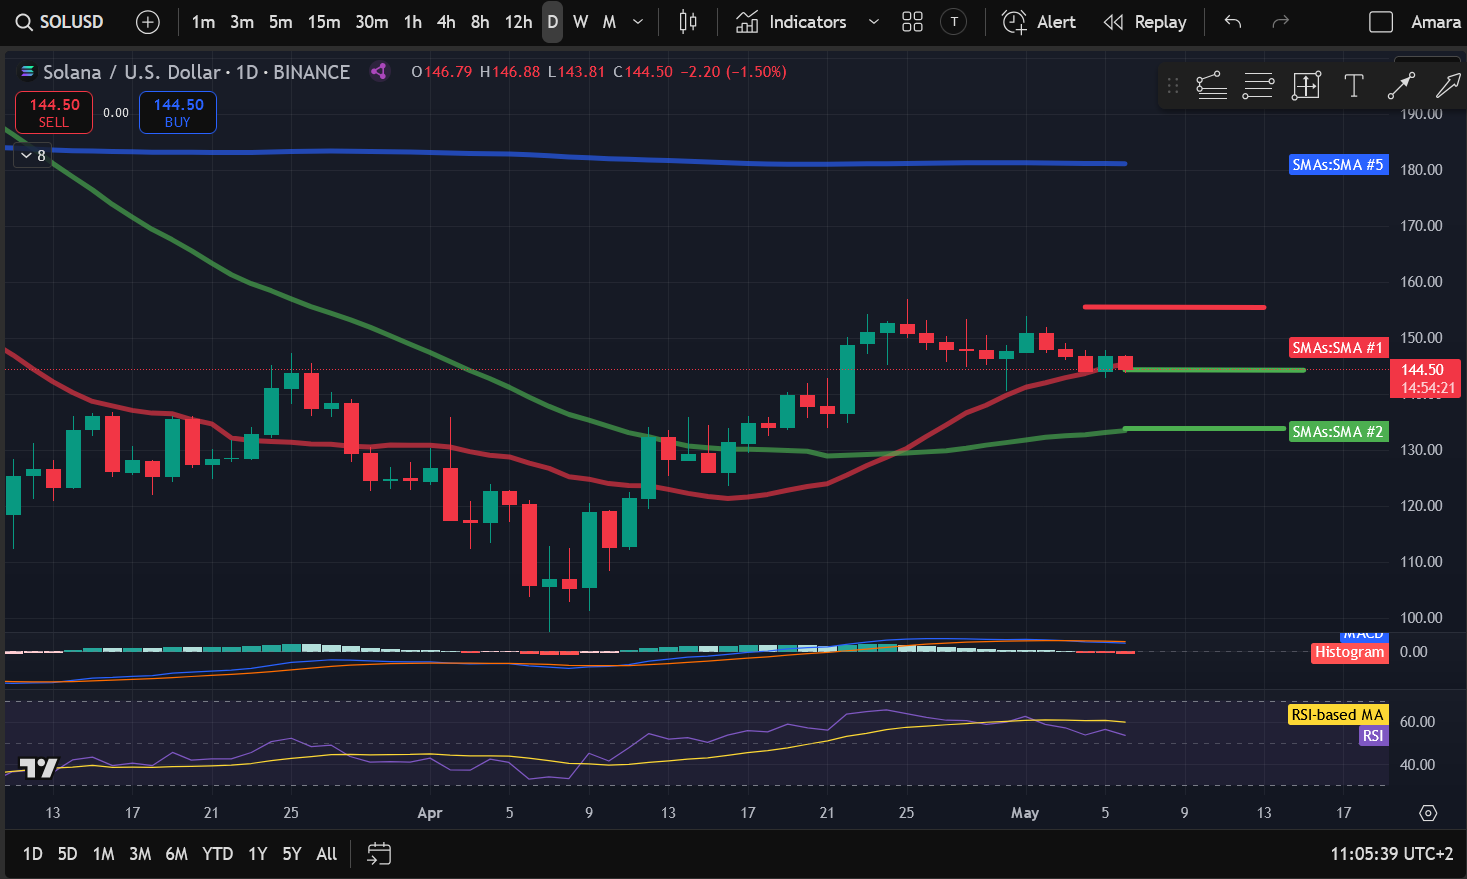The image size is (1467, 879).
Task: Grab the floating drawing toolbar handle
Action: tap(1173, 86)
